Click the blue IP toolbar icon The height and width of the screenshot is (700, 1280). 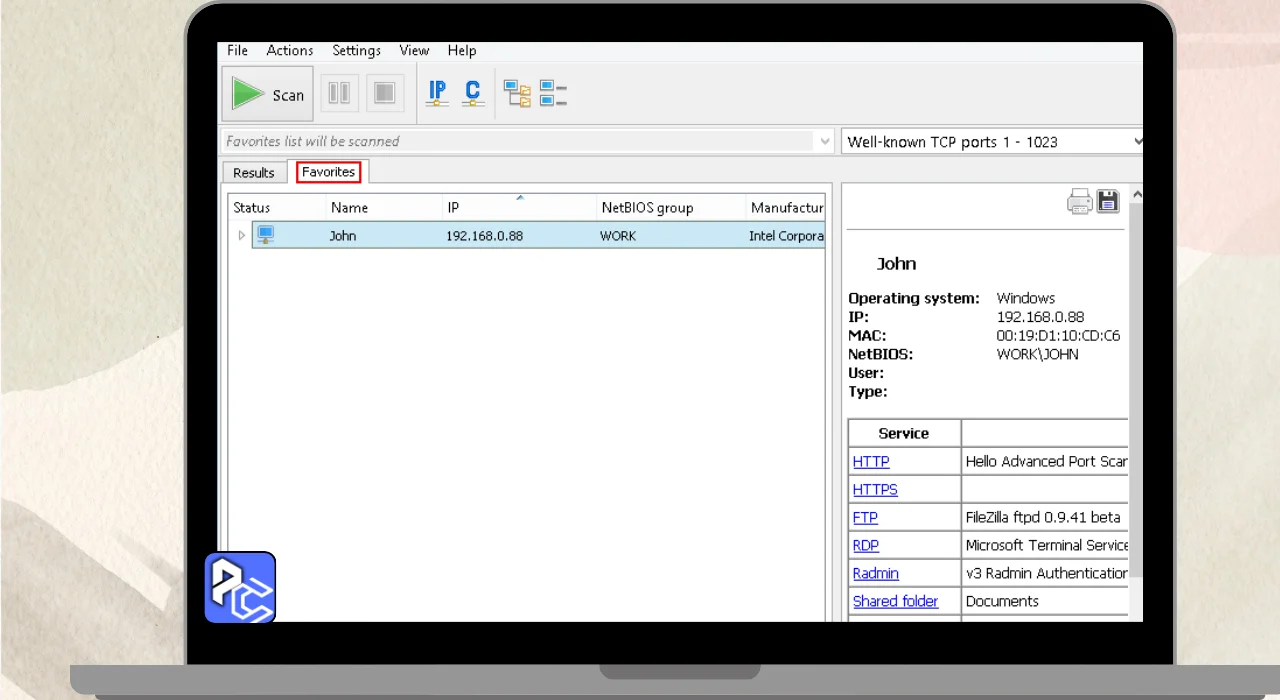point(437,93)
